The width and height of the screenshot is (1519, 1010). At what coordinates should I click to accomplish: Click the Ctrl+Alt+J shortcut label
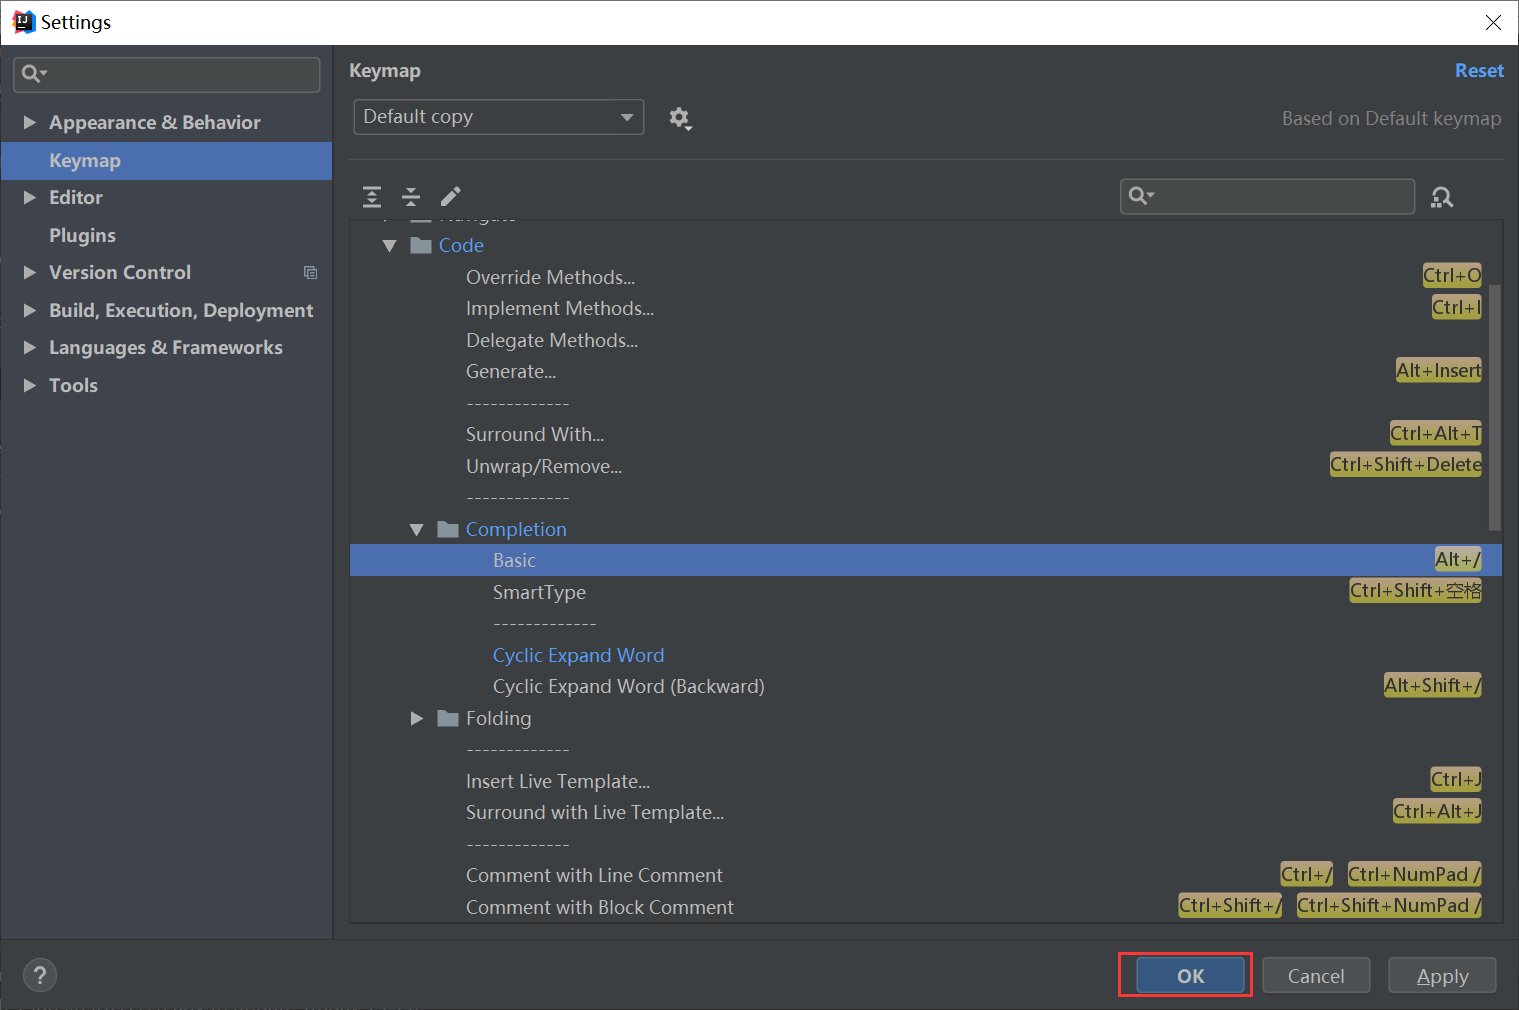[x=1437, y=811]
